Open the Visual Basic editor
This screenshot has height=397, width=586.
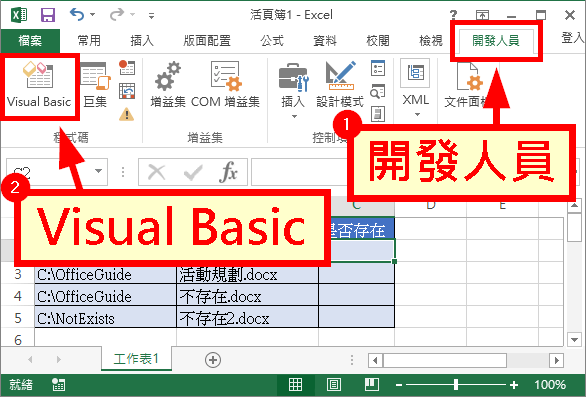click(x=39, y=85)
